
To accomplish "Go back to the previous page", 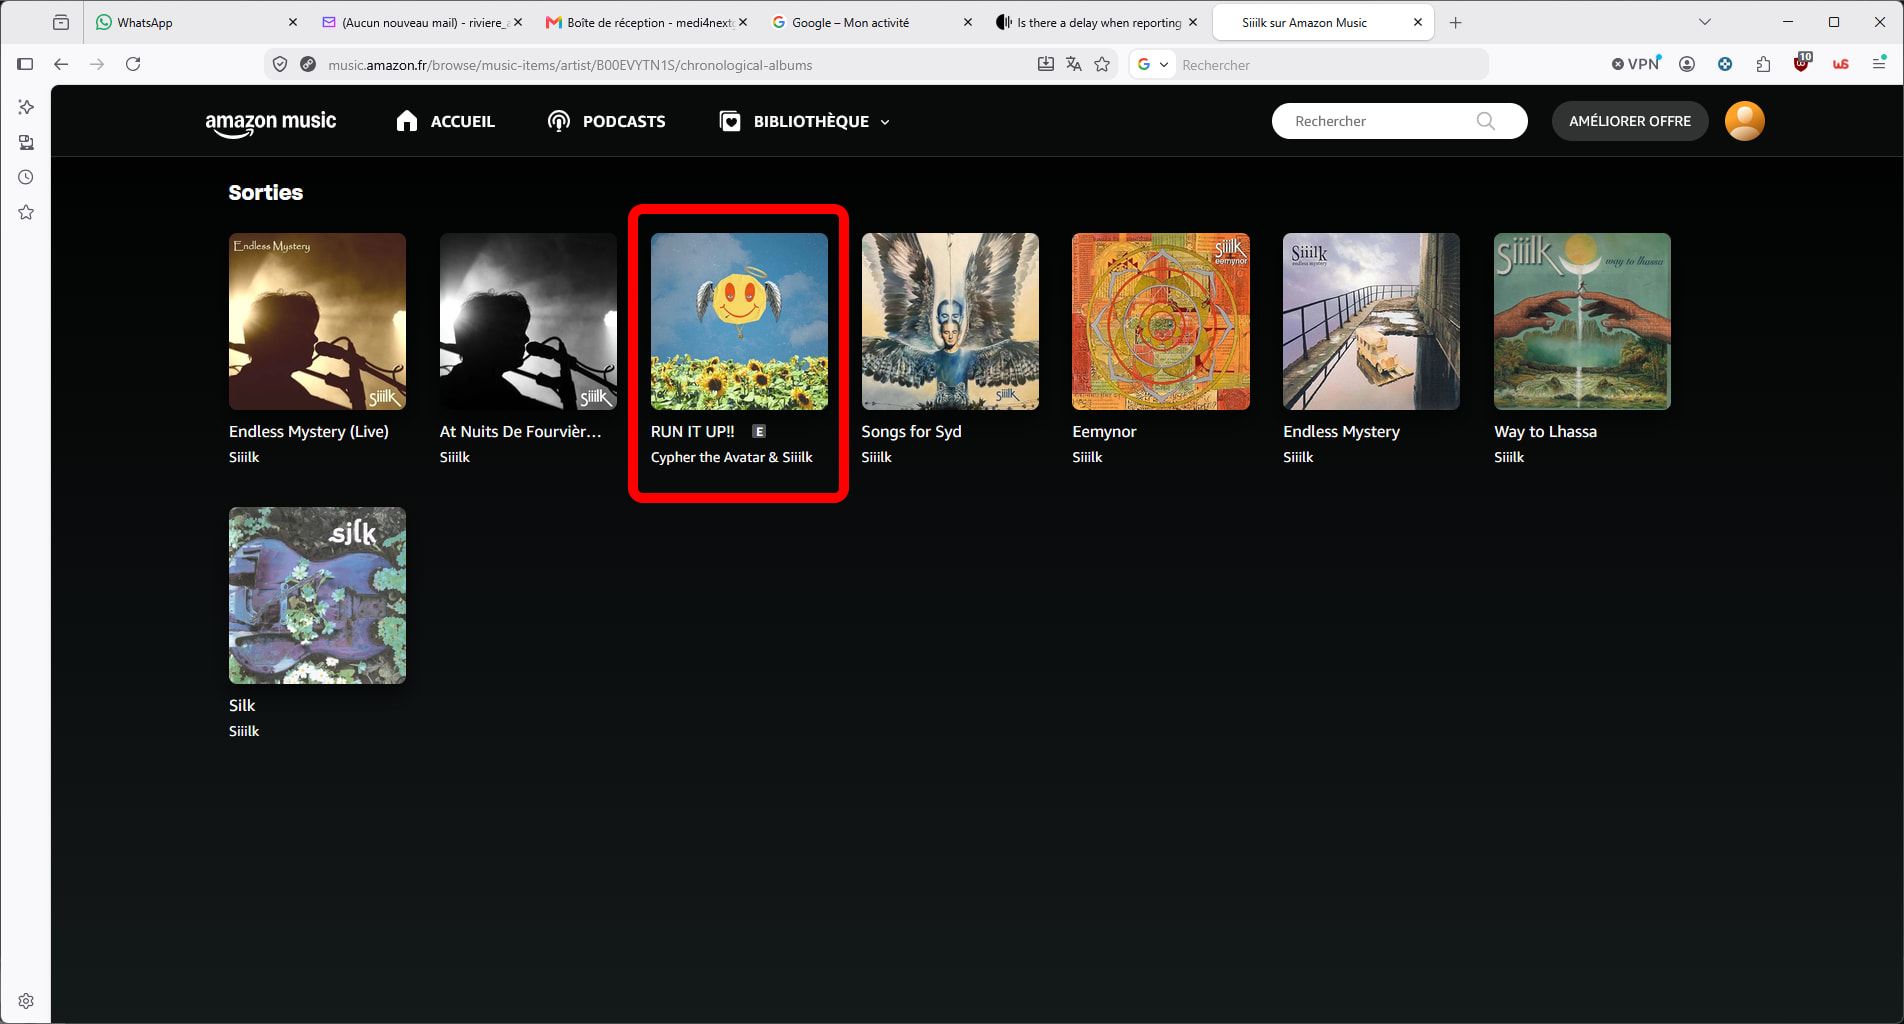I will click(61, 64).
